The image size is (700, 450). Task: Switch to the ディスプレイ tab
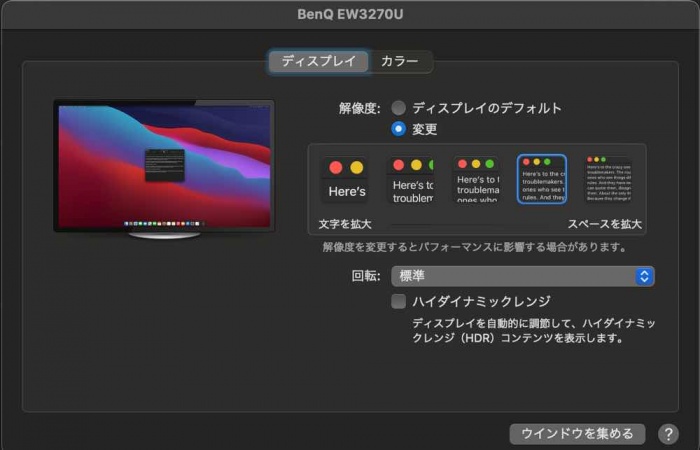pos(319,61)
